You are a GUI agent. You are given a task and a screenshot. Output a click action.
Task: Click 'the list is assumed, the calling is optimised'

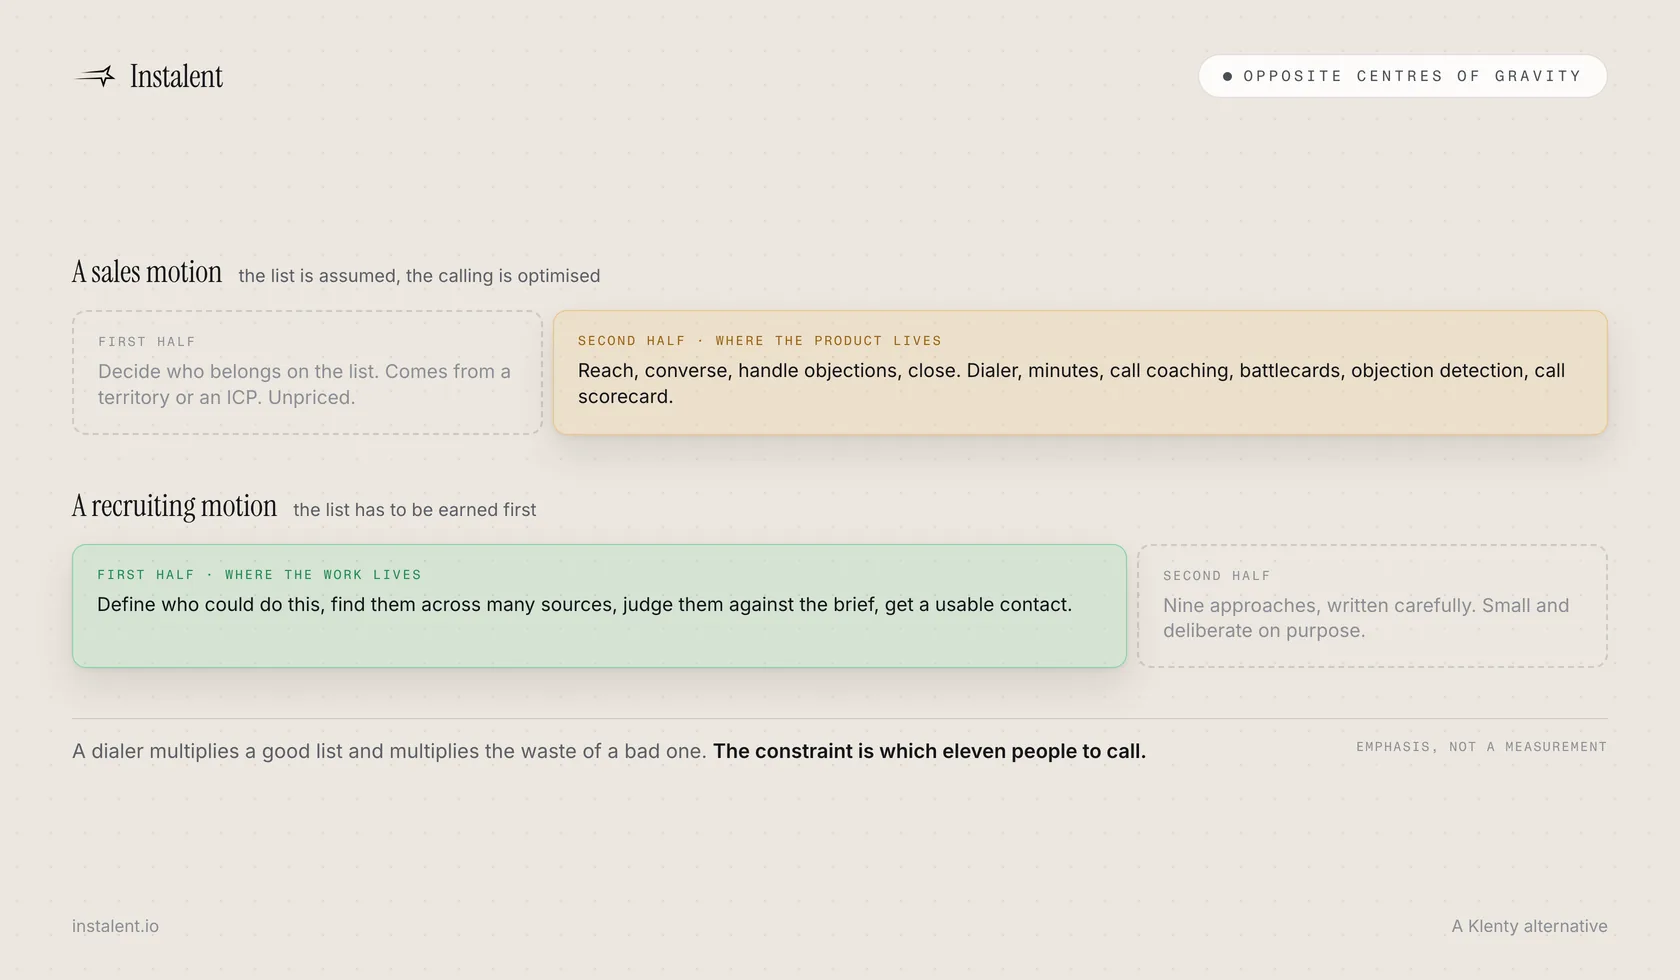tap(419, 276)
